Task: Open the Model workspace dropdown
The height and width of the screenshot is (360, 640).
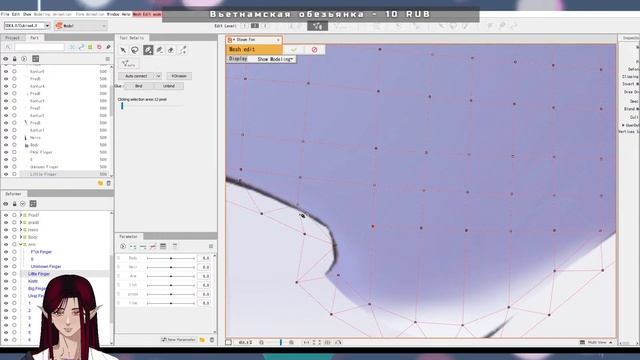Action: pos(81,26)
